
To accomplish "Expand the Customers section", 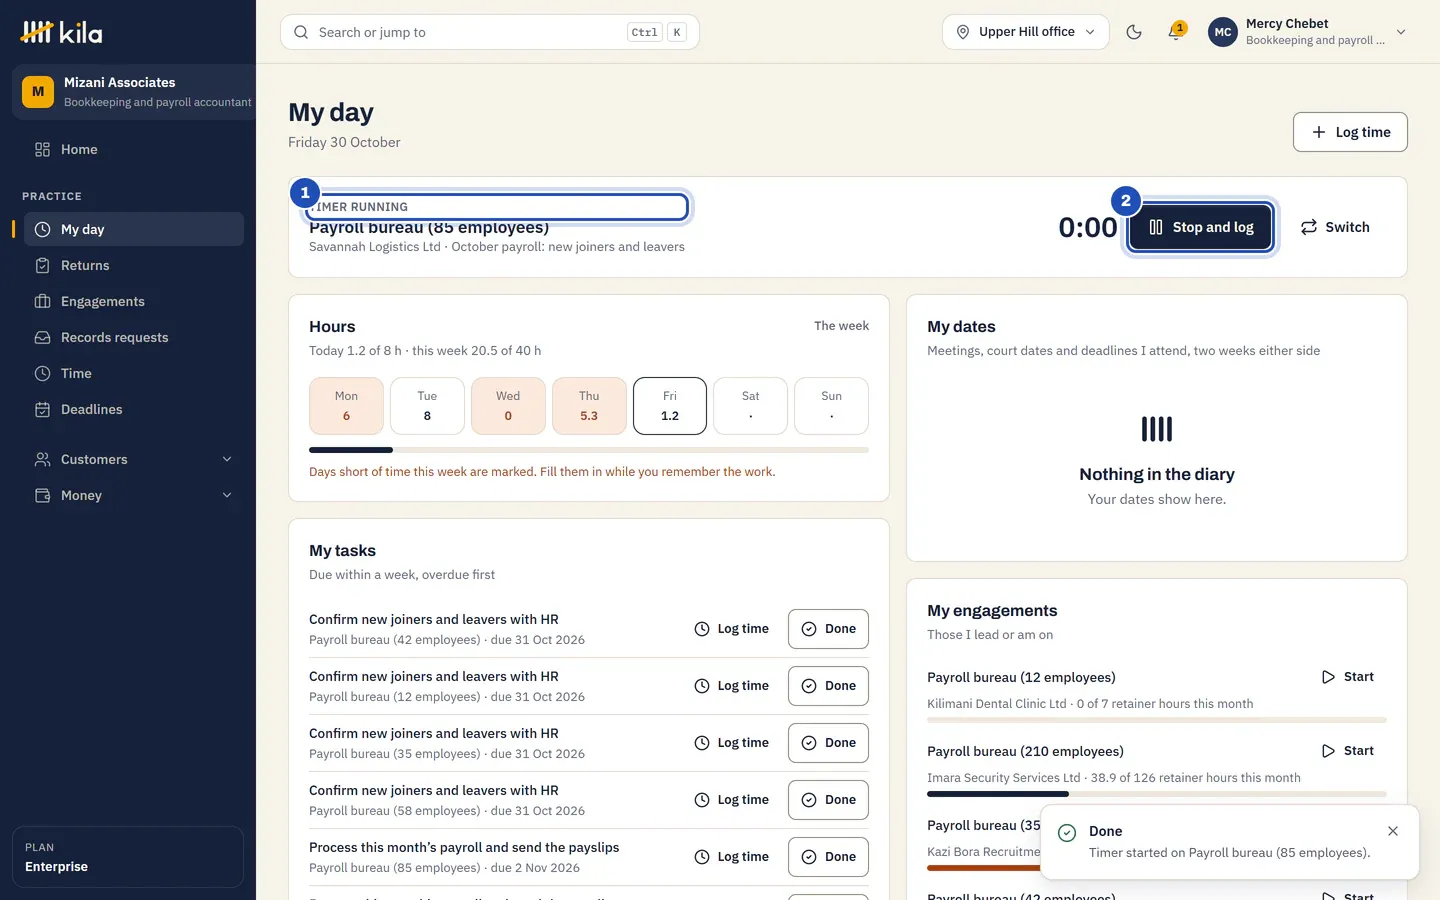I will pyautogui.click(x=134, y=459).
